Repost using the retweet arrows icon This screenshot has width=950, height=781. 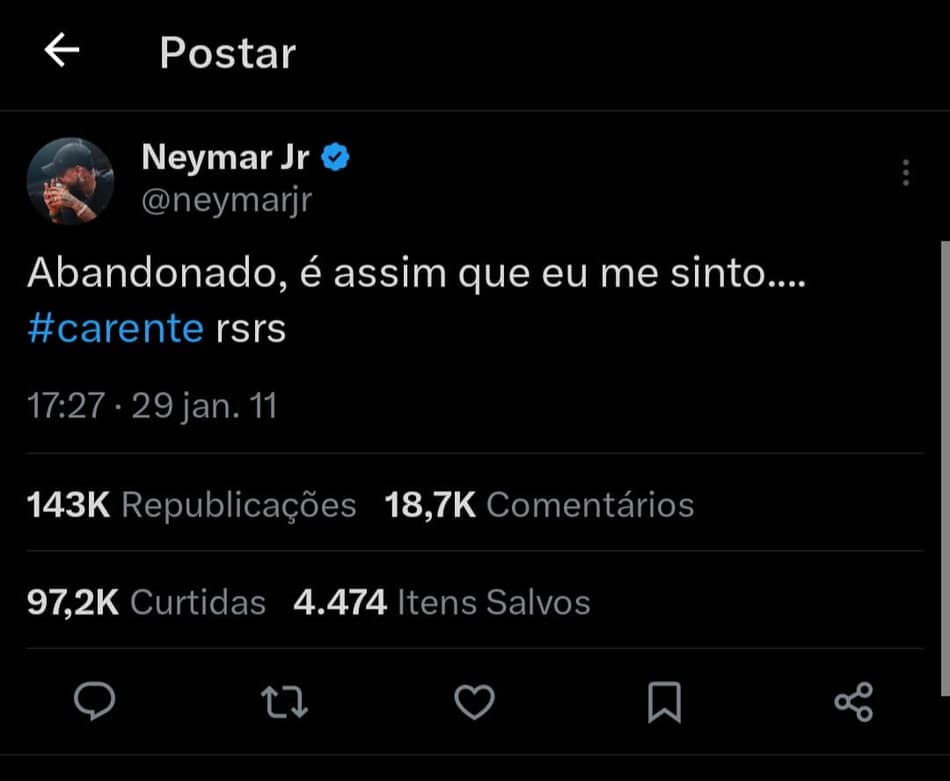click(x=284, y=702)
